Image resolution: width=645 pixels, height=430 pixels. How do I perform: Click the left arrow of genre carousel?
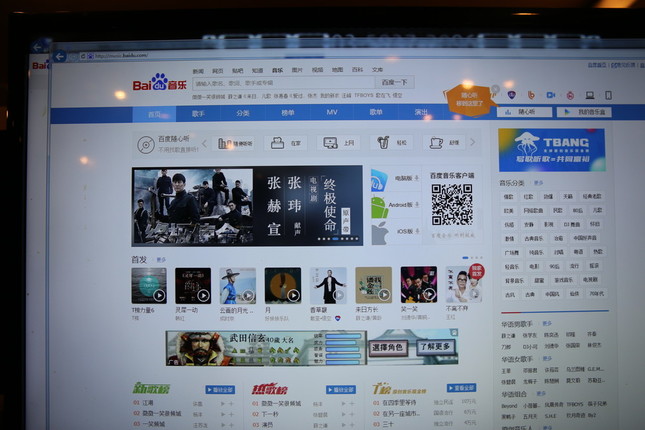pyautogui.click(x=203, y=144)
